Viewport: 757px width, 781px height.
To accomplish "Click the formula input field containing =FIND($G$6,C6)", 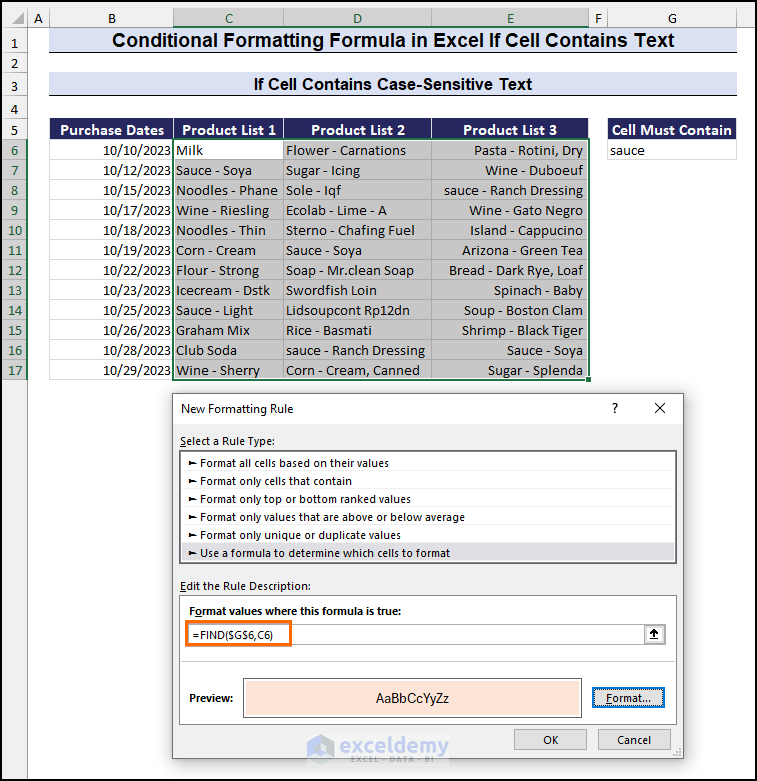I will (x=416, y=635).
